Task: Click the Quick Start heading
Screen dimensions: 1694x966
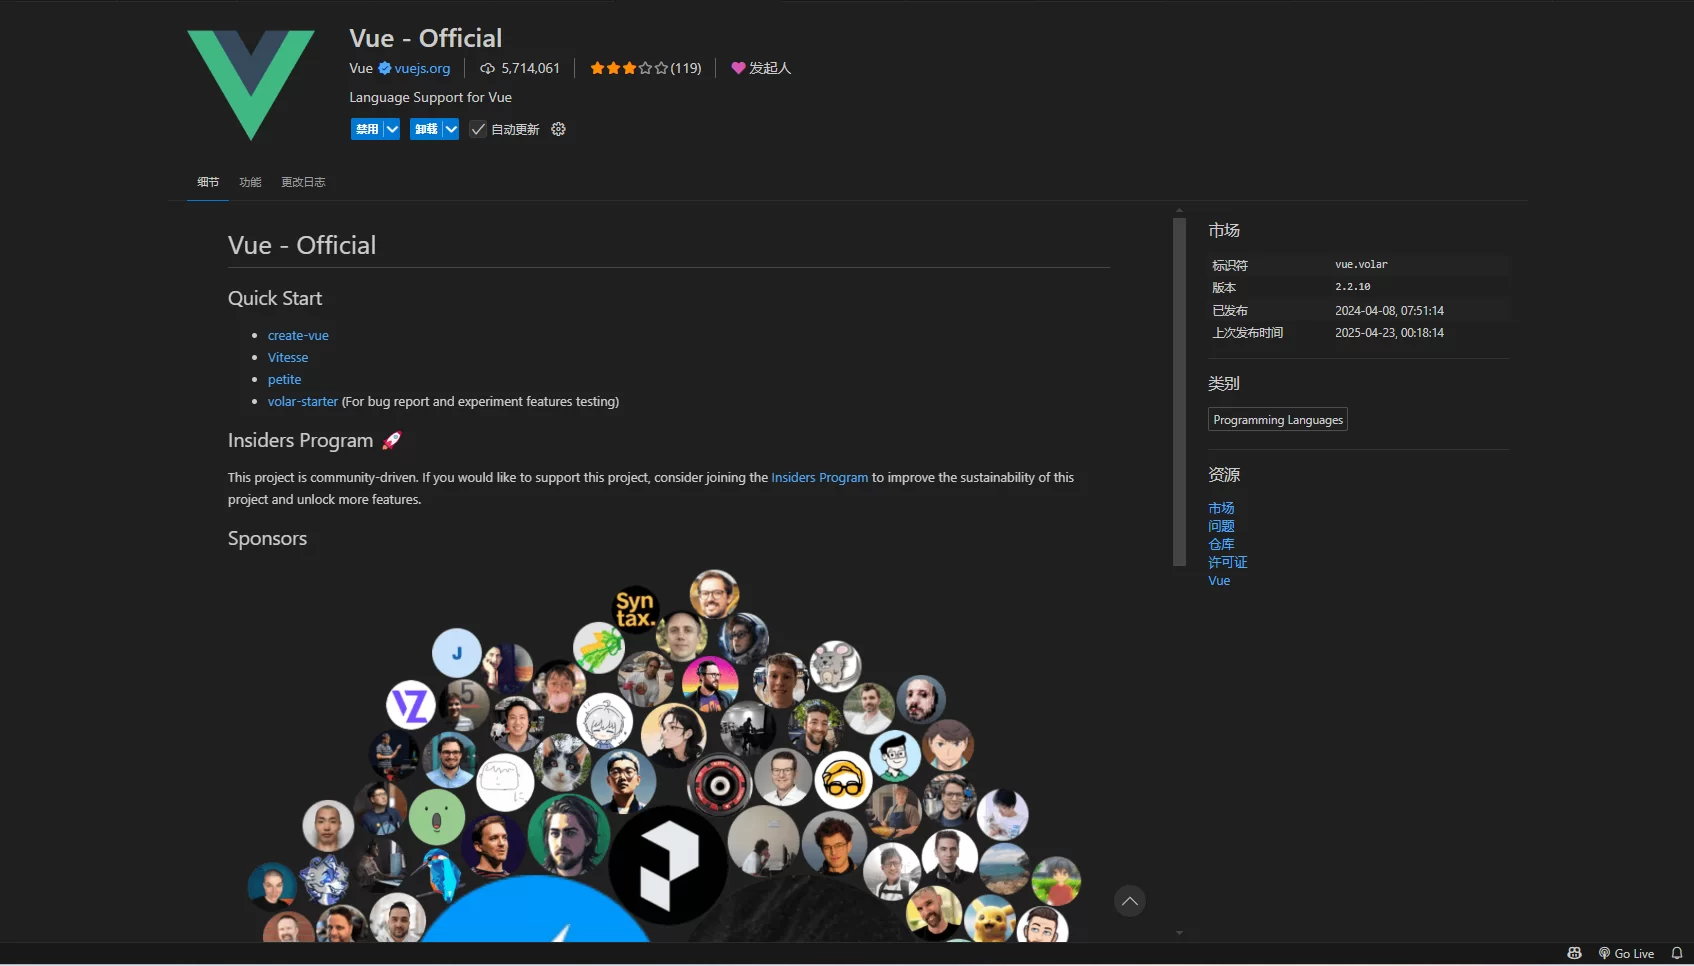Action: (275, 298)
